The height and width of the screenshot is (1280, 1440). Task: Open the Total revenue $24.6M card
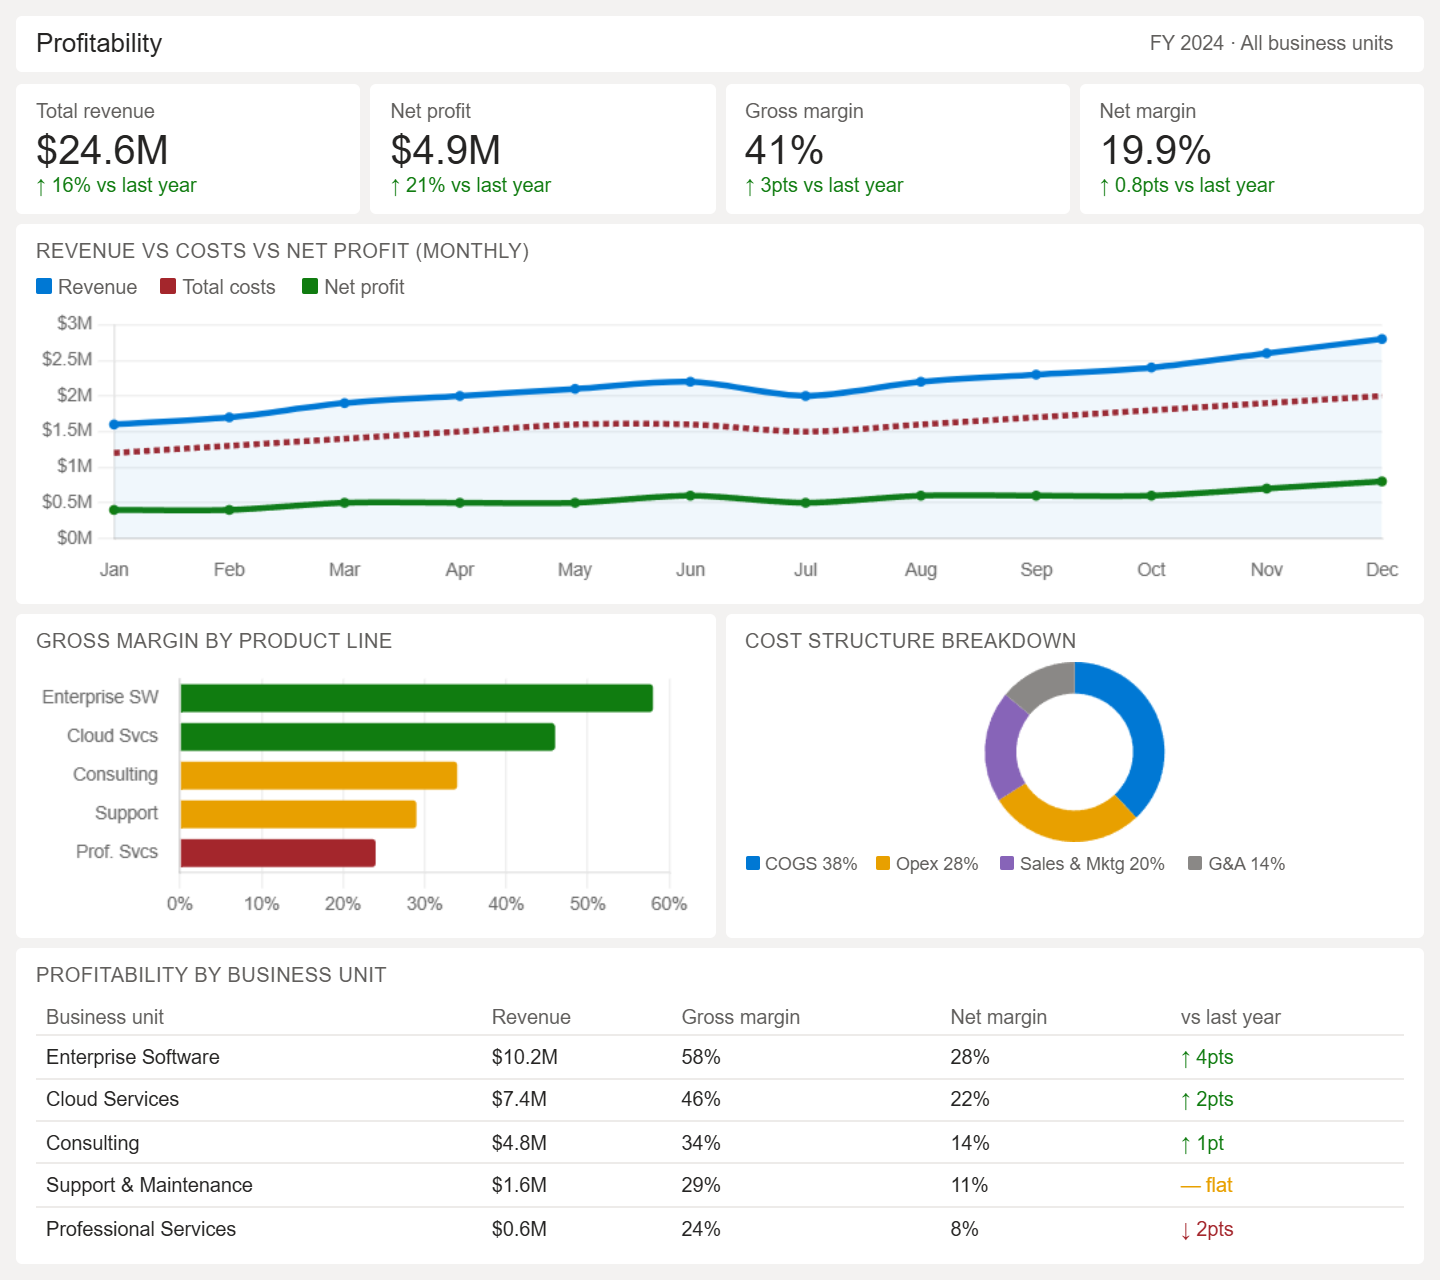click(188, 149)
